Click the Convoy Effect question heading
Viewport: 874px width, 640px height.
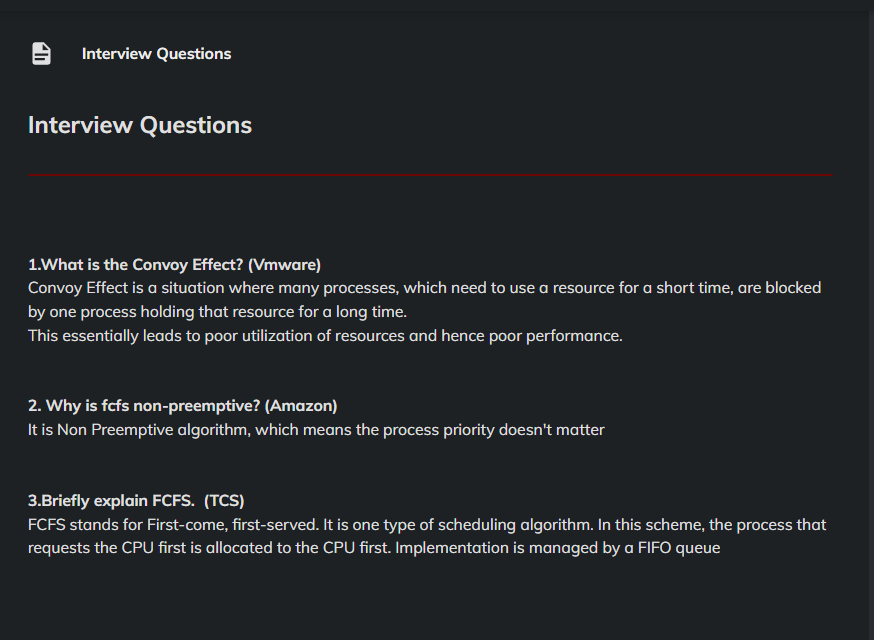click(136, 265)
